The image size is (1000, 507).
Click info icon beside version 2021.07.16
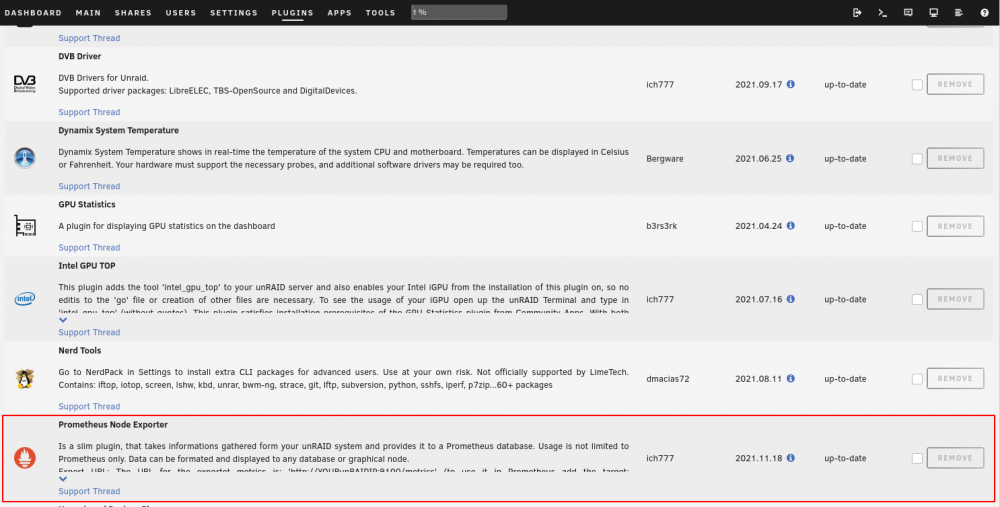click(x=791, y=299)
